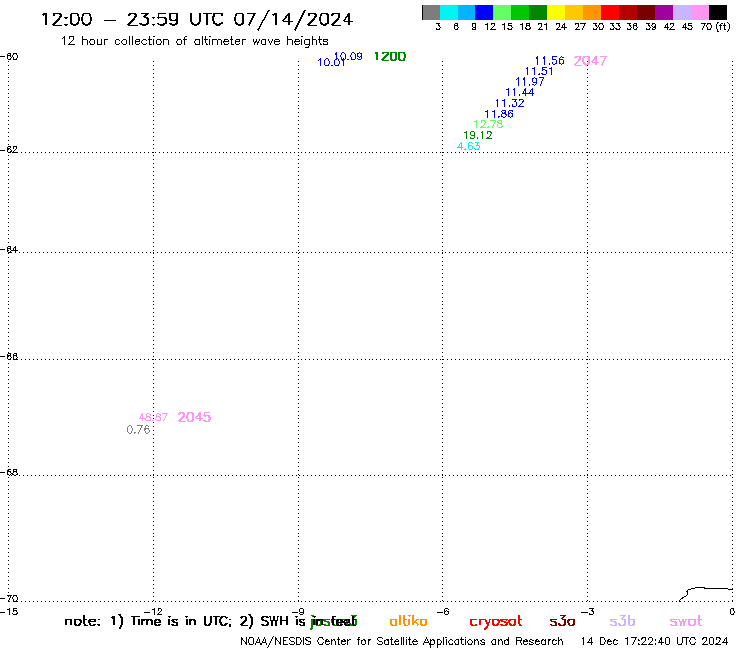
Task: Select the 11.51 wave height value
Action: point(539,71)
